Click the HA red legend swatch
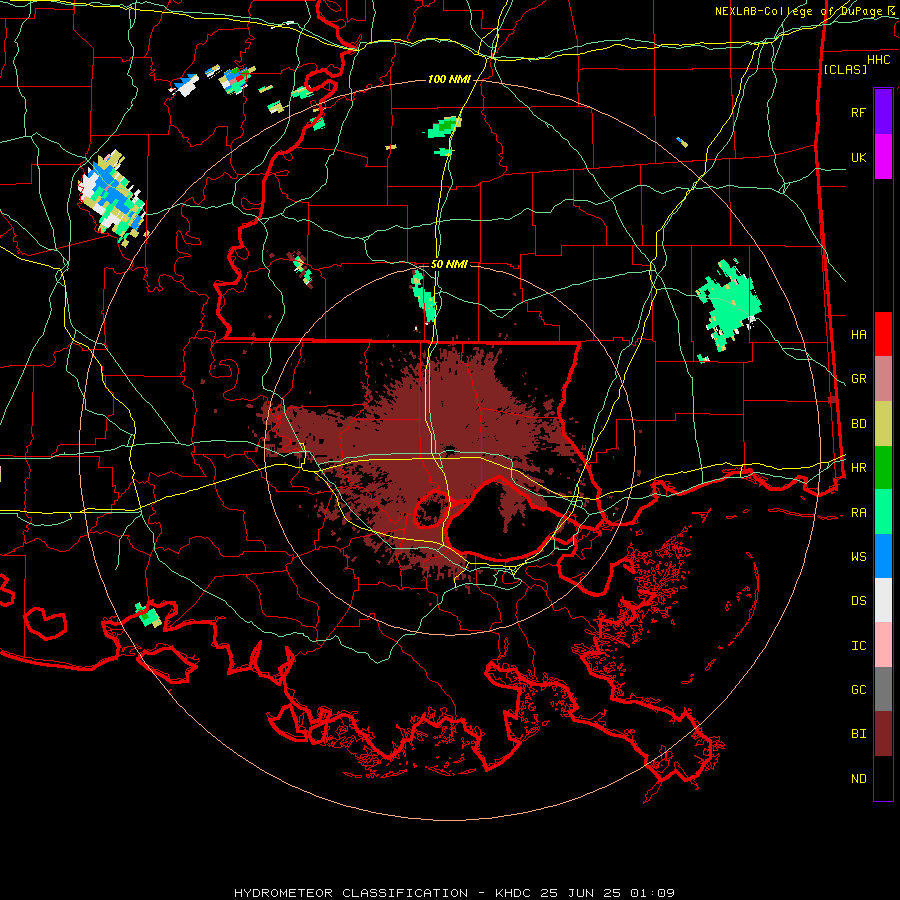This screenshot has height=900, width=900. pyautogui.click(x=883, y=334)
